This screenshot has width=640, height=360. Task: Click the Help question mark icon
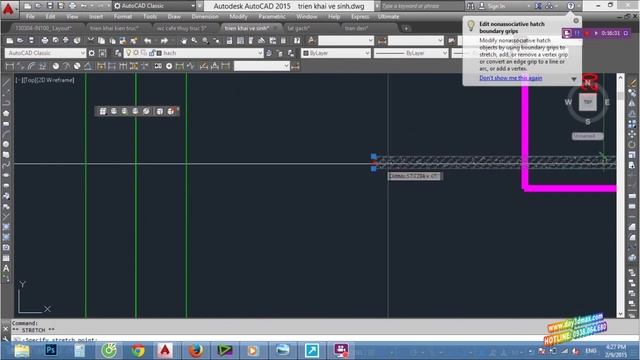(x=571, y=6)
